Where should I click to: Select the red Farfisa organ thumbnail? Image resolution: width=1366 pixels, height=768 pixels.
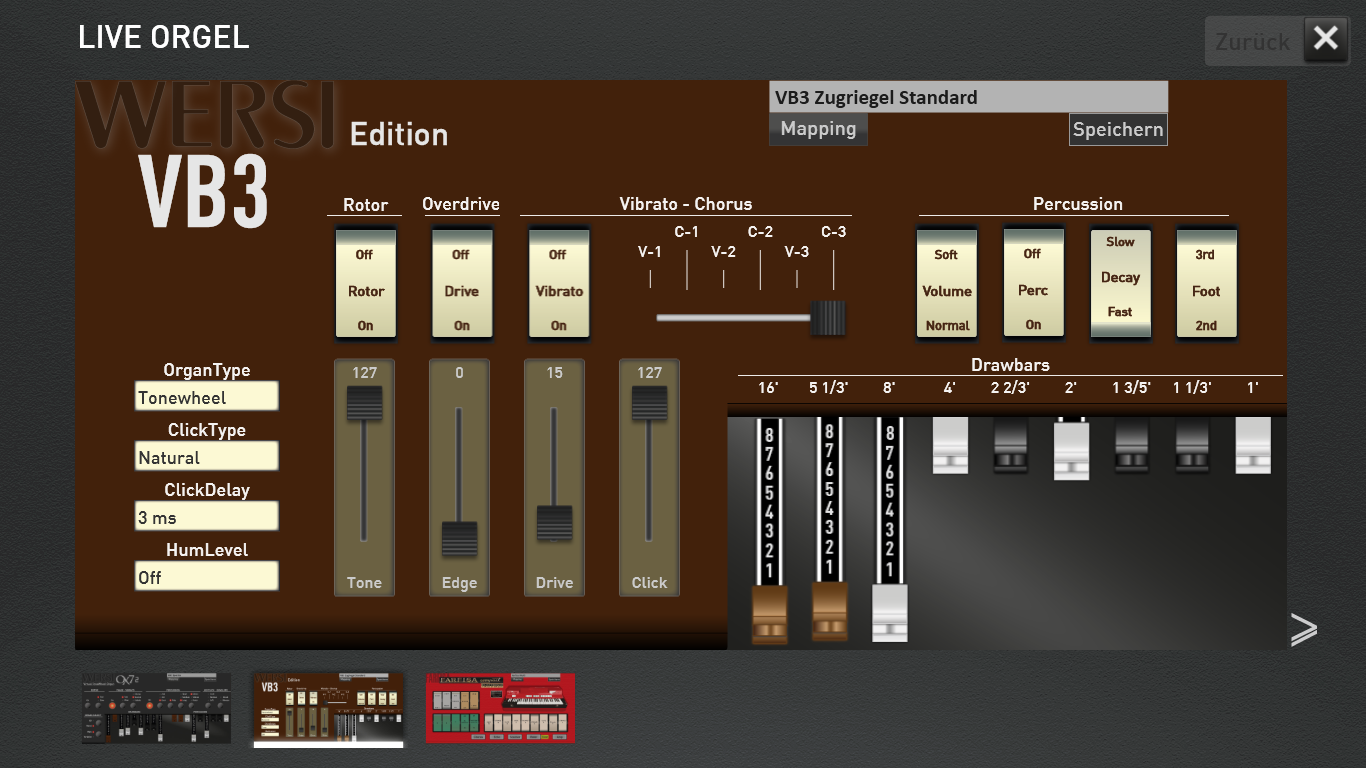(x=501, y=708)
